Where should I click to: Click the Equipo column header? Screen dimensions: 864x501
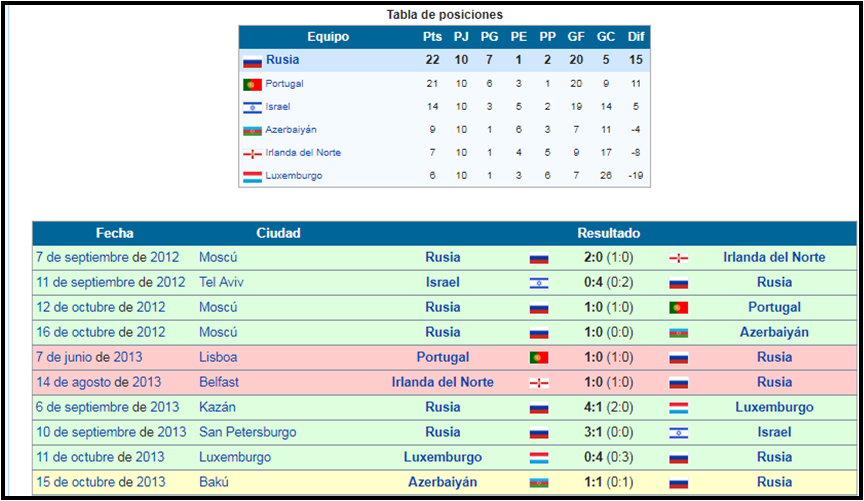coord(328,37)
